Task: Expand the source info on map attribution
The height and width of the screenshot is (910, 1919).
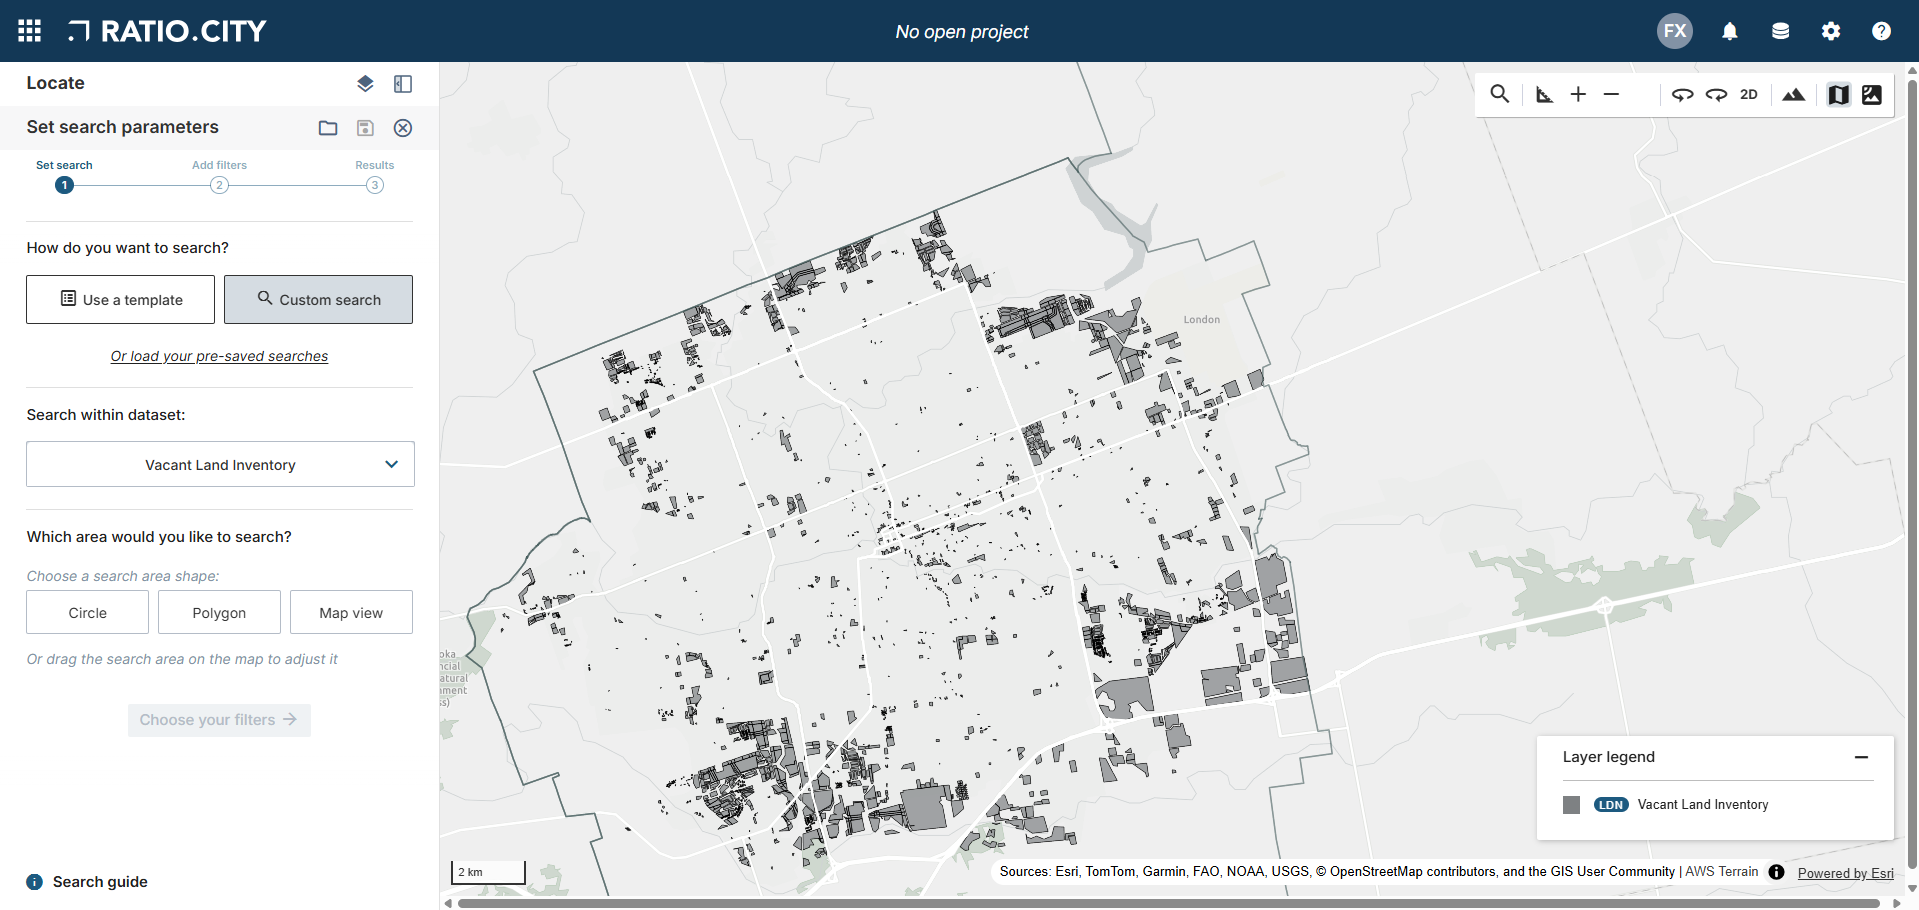Action: pyautogui.click(x=1776, y=871)
